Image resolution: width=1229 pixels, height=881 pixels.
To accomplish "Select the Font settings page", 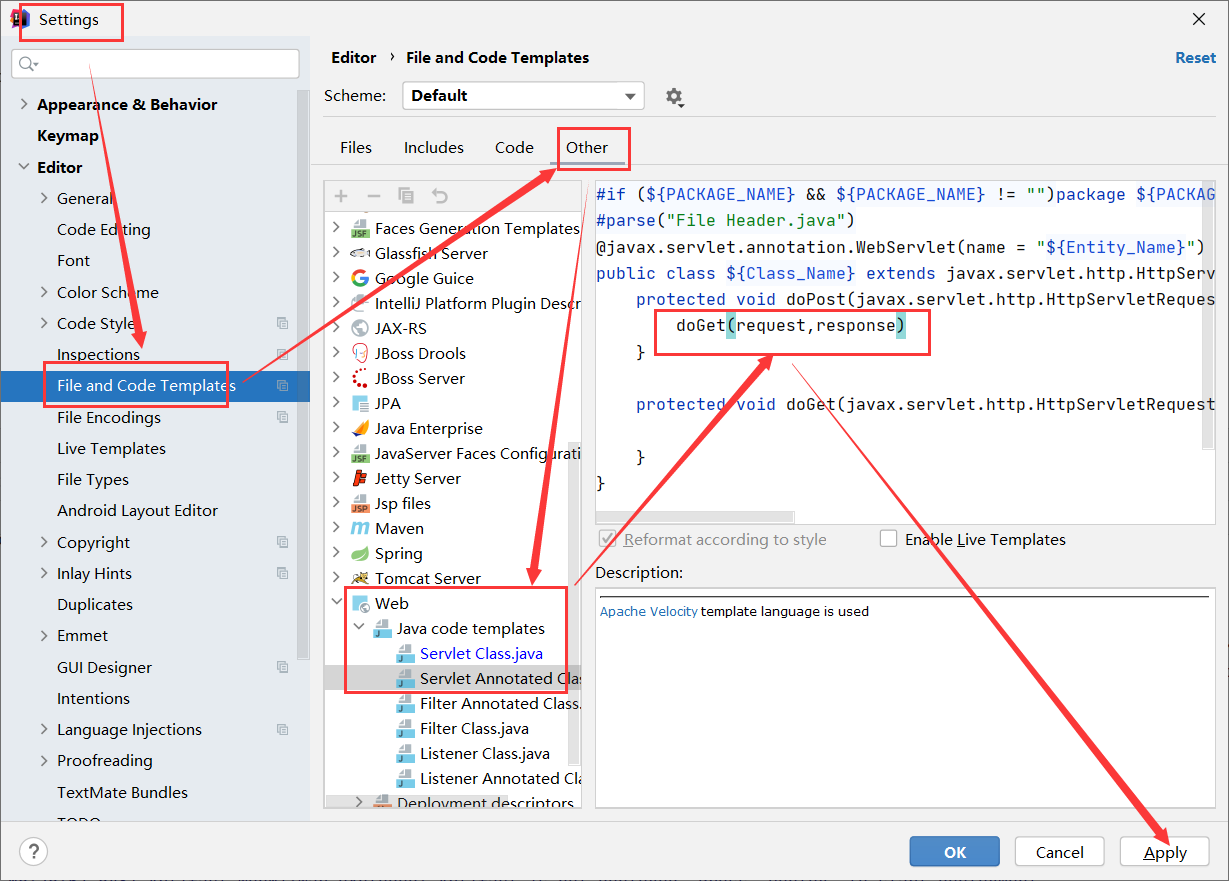I will [73, 260].
